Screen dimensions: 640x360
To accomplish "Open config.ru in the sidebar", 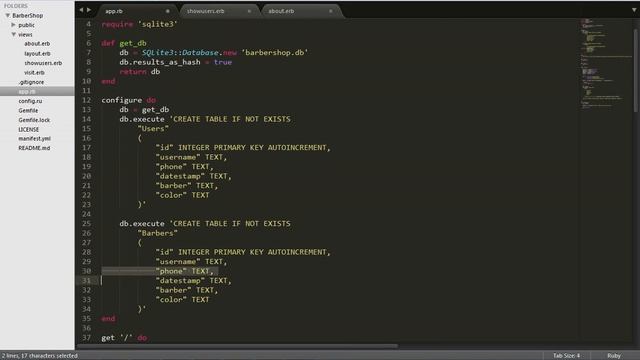I will pos(30,101).
